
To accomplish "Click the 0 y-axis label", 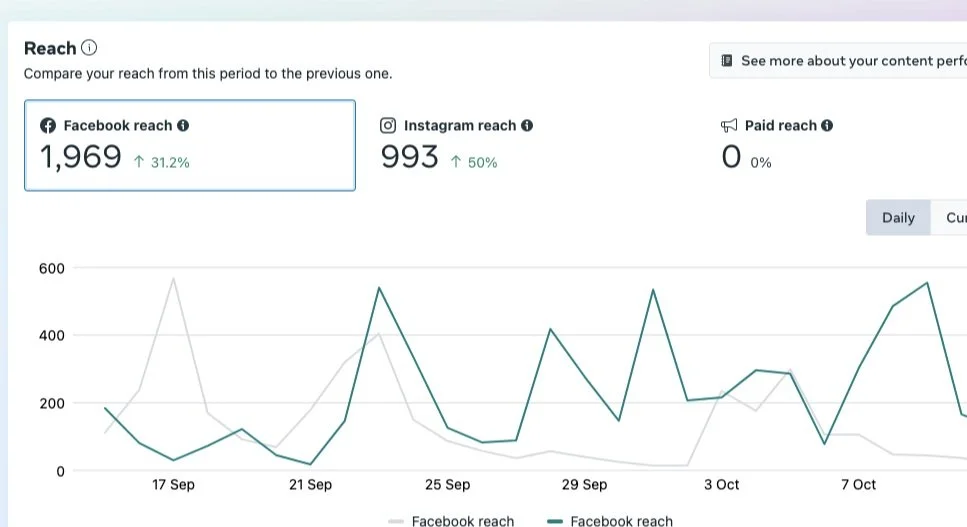I will (60, 471).
